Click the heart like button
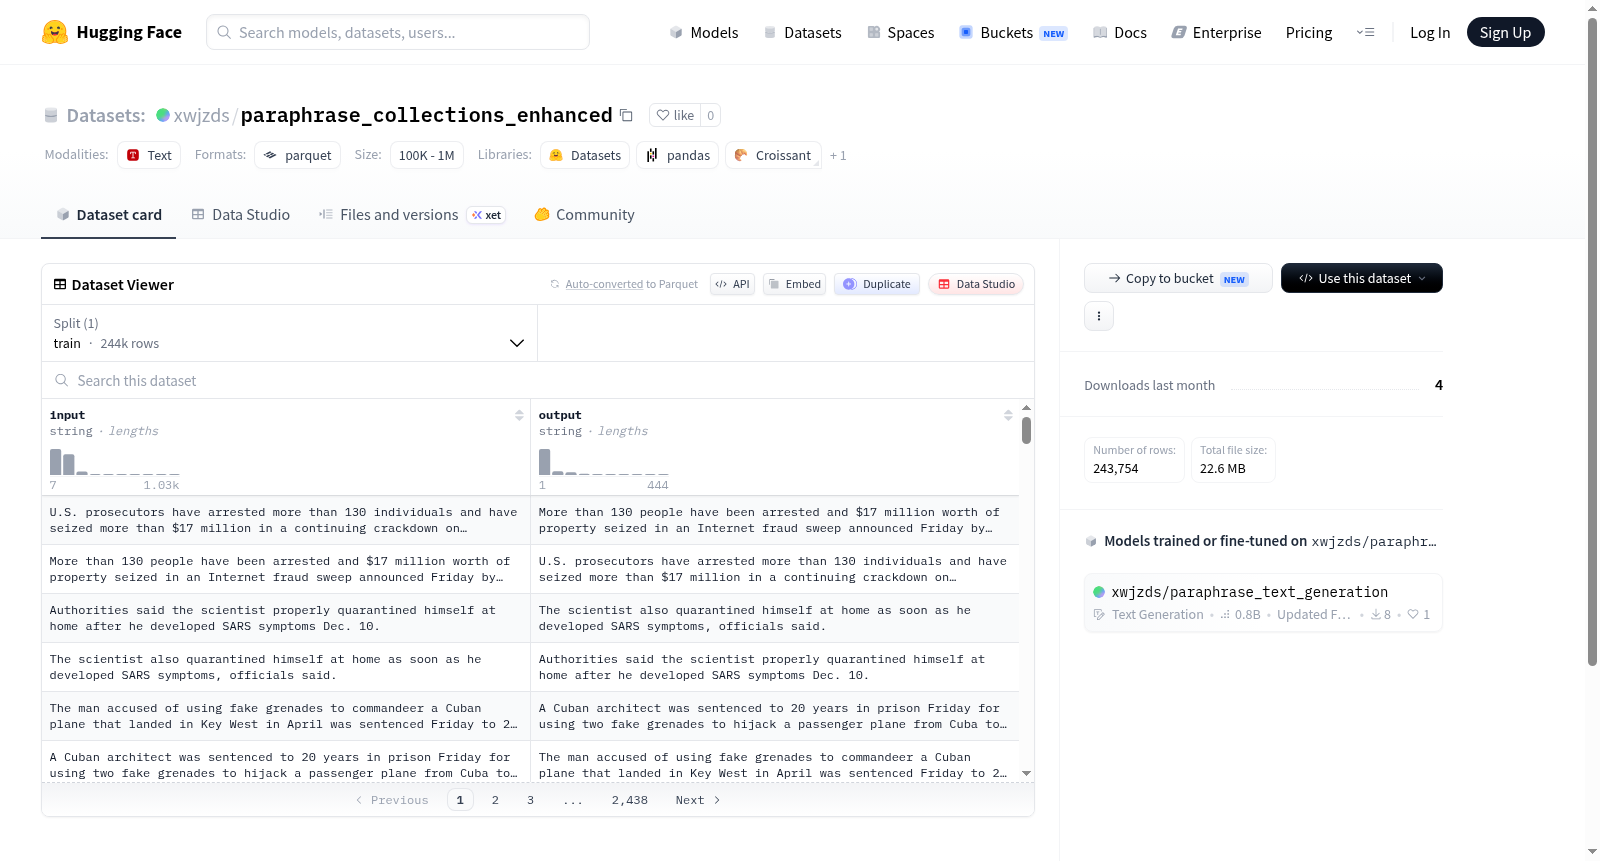The height and width of the screenshot is (861, 1600). tap(675, 115)
